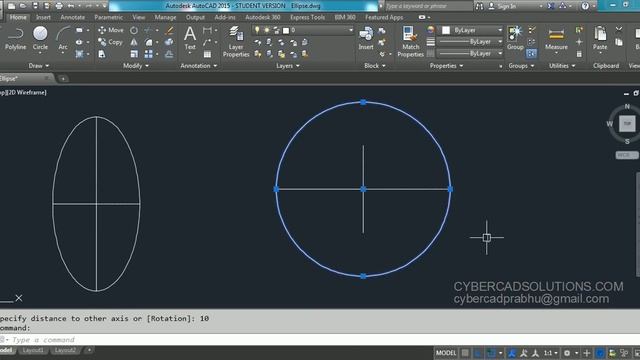The image size is (640, 360).
Task: Open the Annotate ribbon tab
Action: [73, 17]
